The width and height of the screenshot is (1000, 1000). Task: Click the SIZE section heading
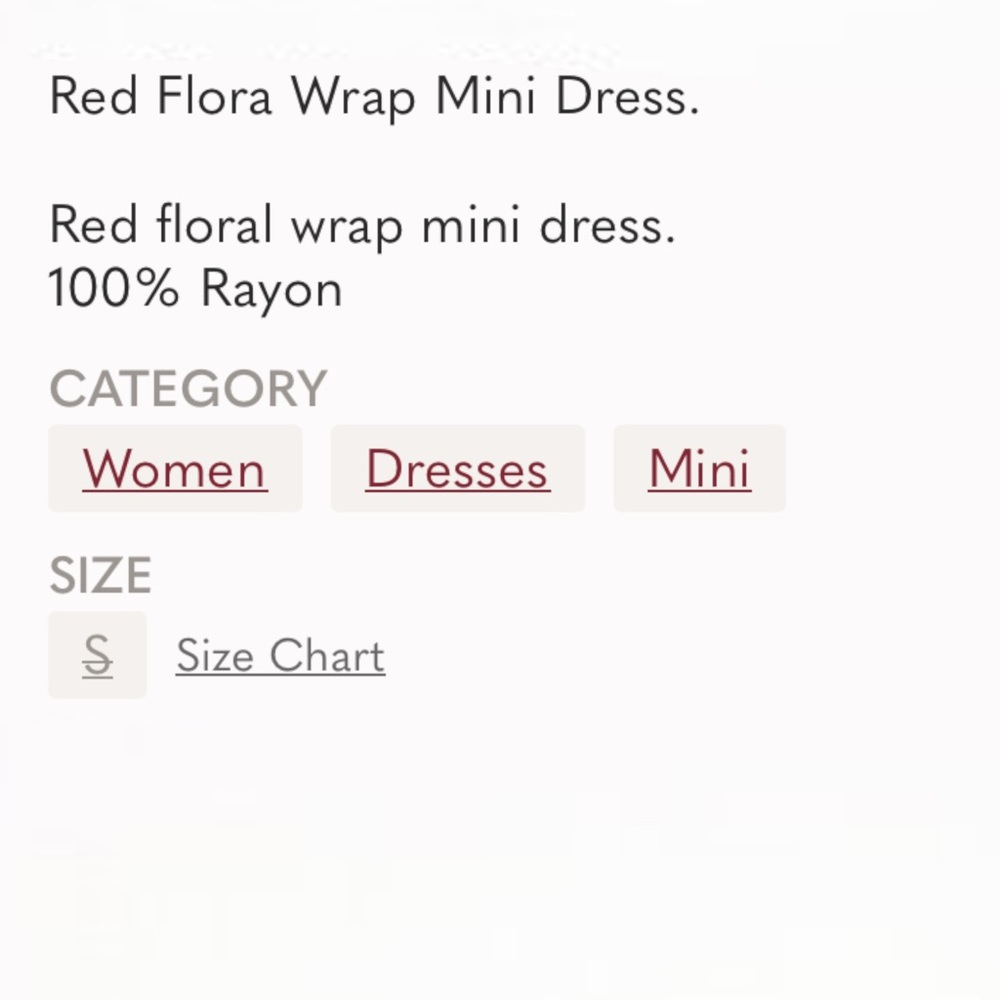click(101, 574)
